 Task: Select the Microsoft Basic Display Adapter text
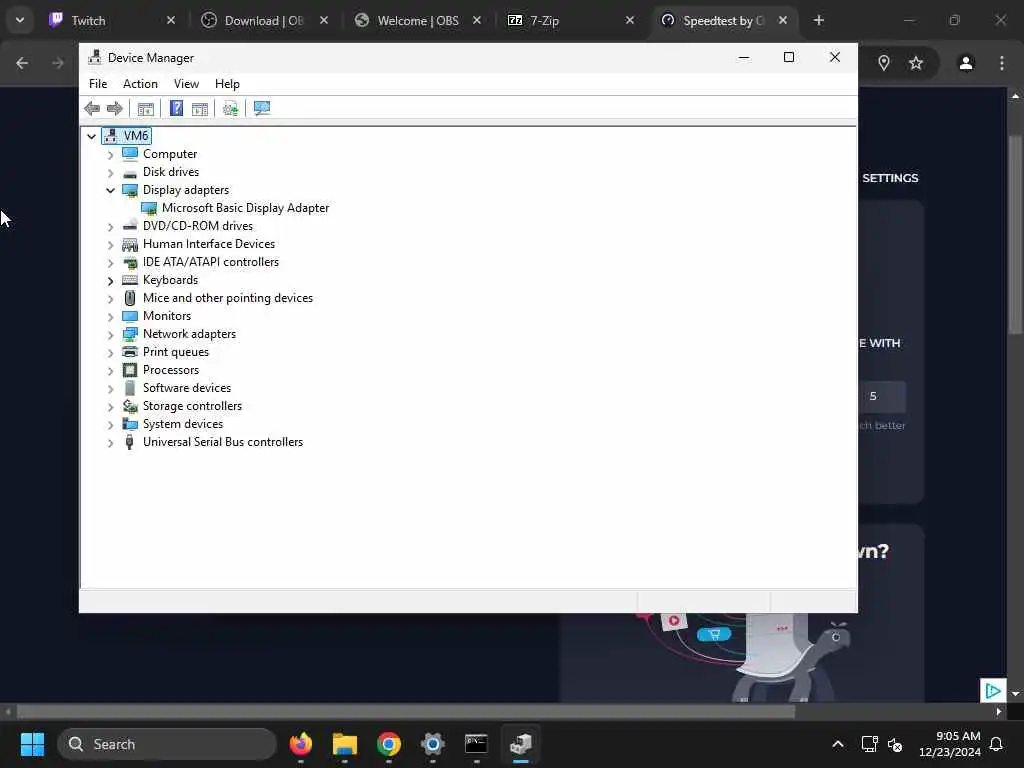coord(246,208)
